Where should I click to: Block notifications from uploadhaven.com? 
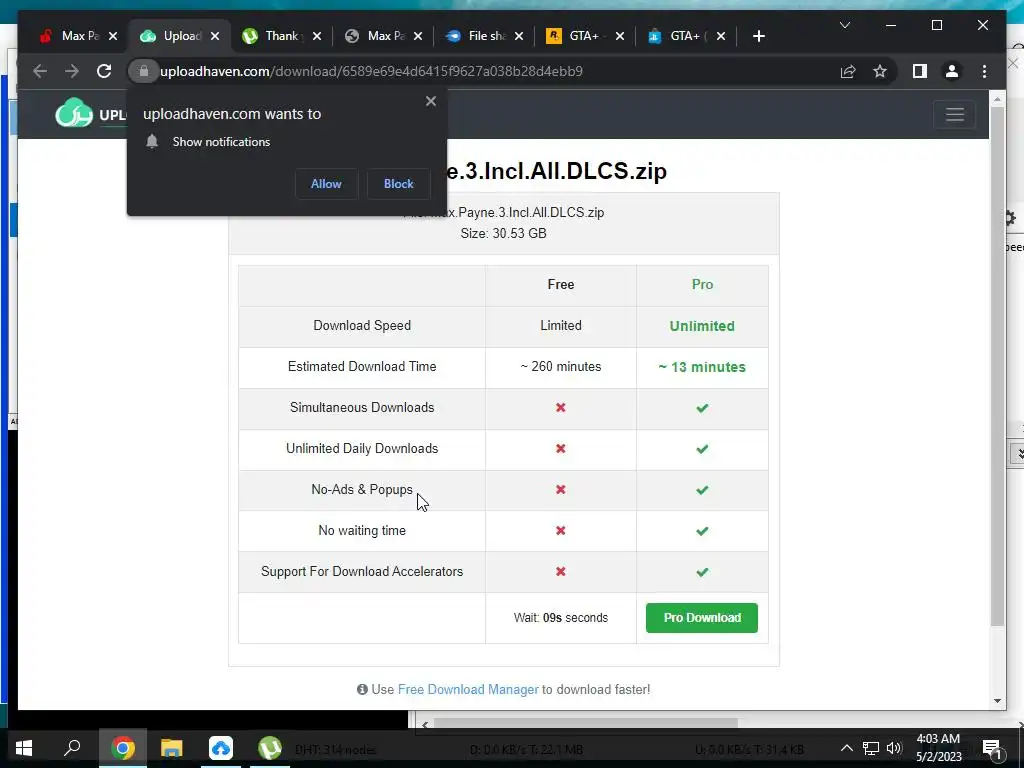(398, 184)
